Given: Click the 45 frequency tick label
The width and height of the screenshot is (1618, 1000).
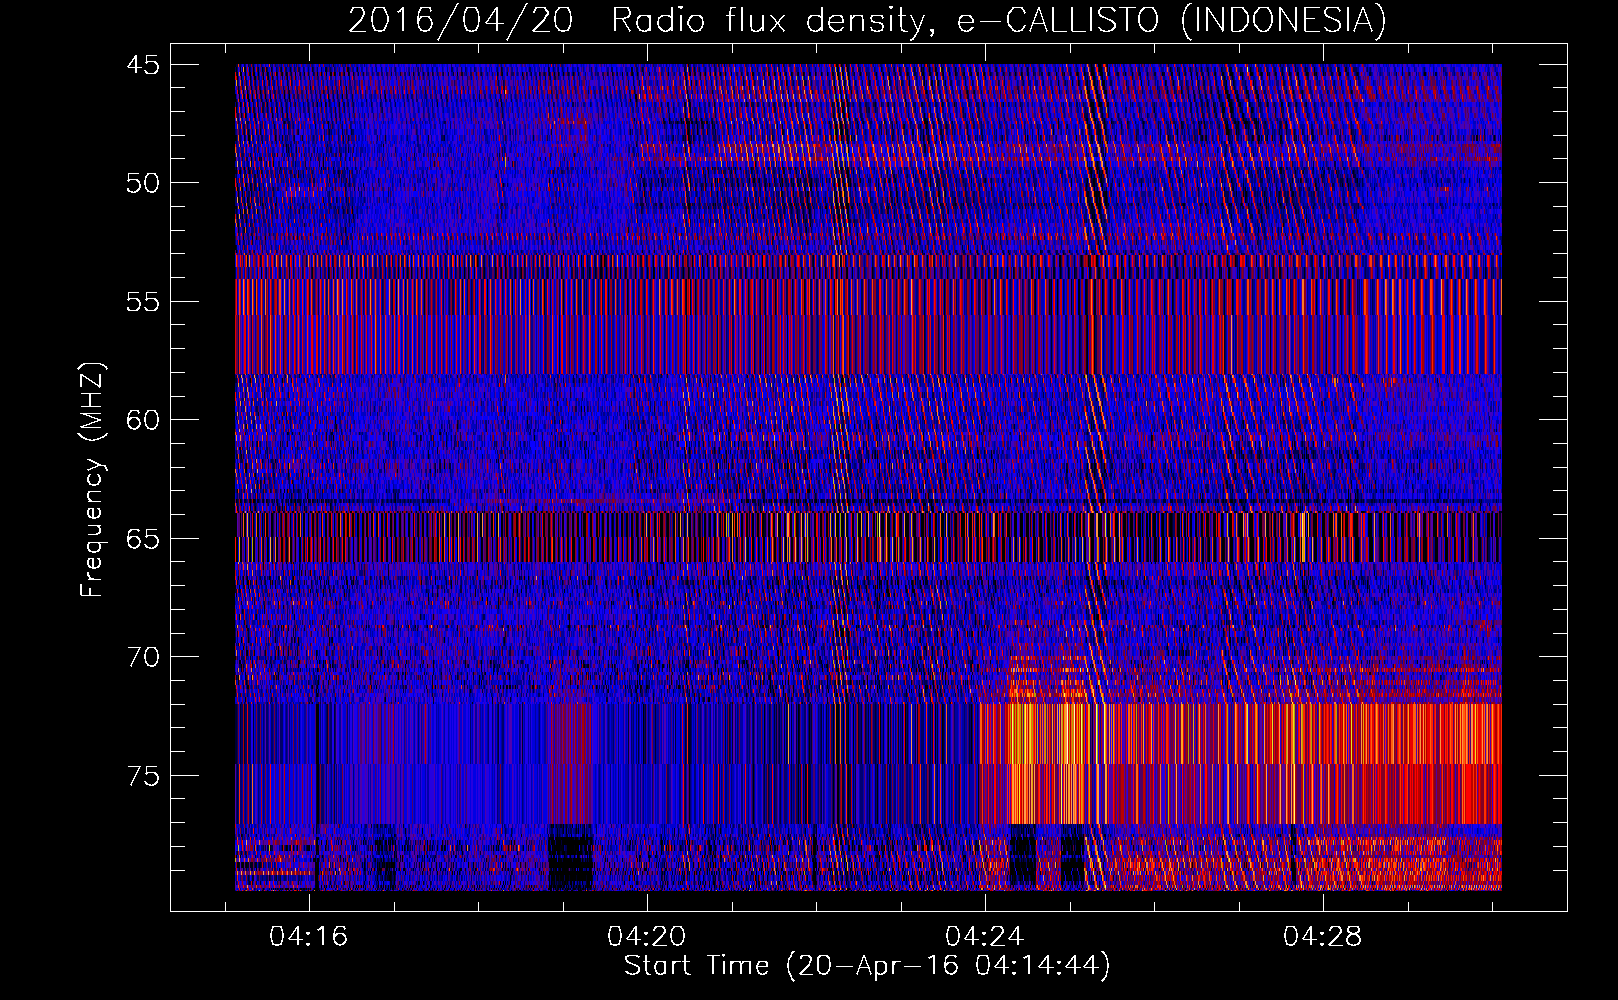Looking at the screenshot, I should tap(143, 65).
